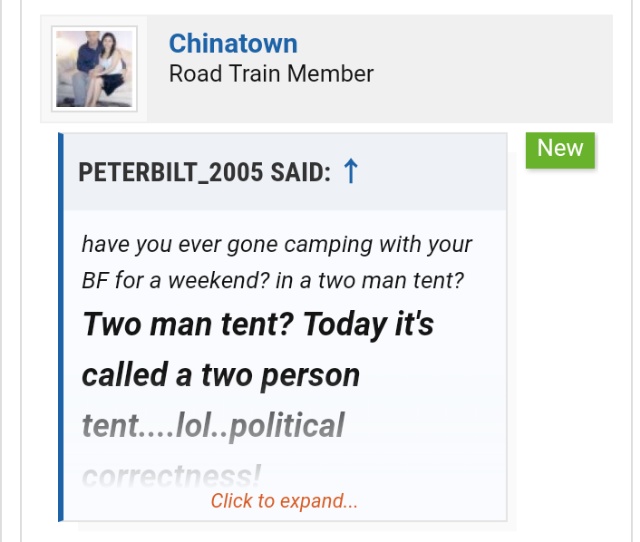The height and width of the screenshot is (542, 640).
Task: Click the up arrow beside PETERBILT_2005 SAID
Action: coord(350,172)
